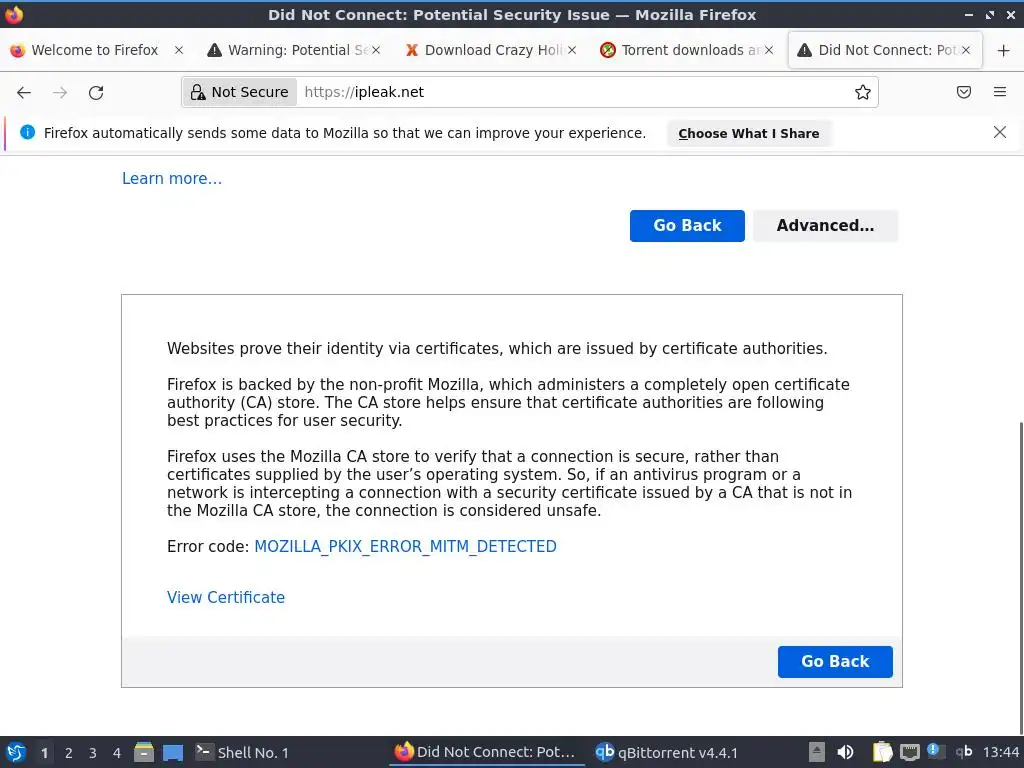
Task: Close the Download Crazy Holi tab
Action: [572, 50]
